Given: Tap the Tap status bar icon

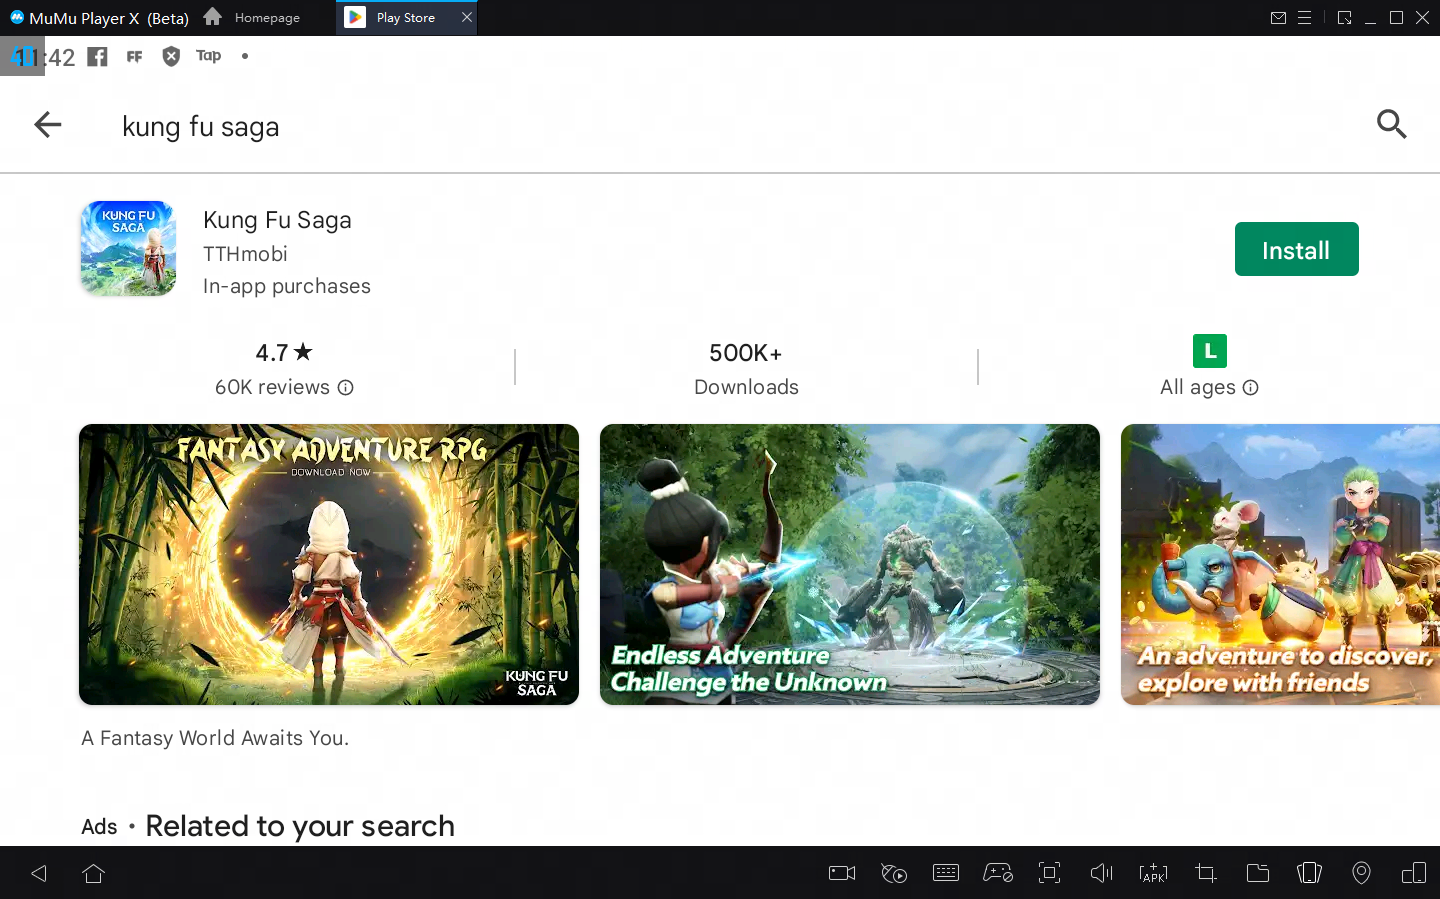Looking at the screenshot, I should pyautogui.click(x=208, y=56).
